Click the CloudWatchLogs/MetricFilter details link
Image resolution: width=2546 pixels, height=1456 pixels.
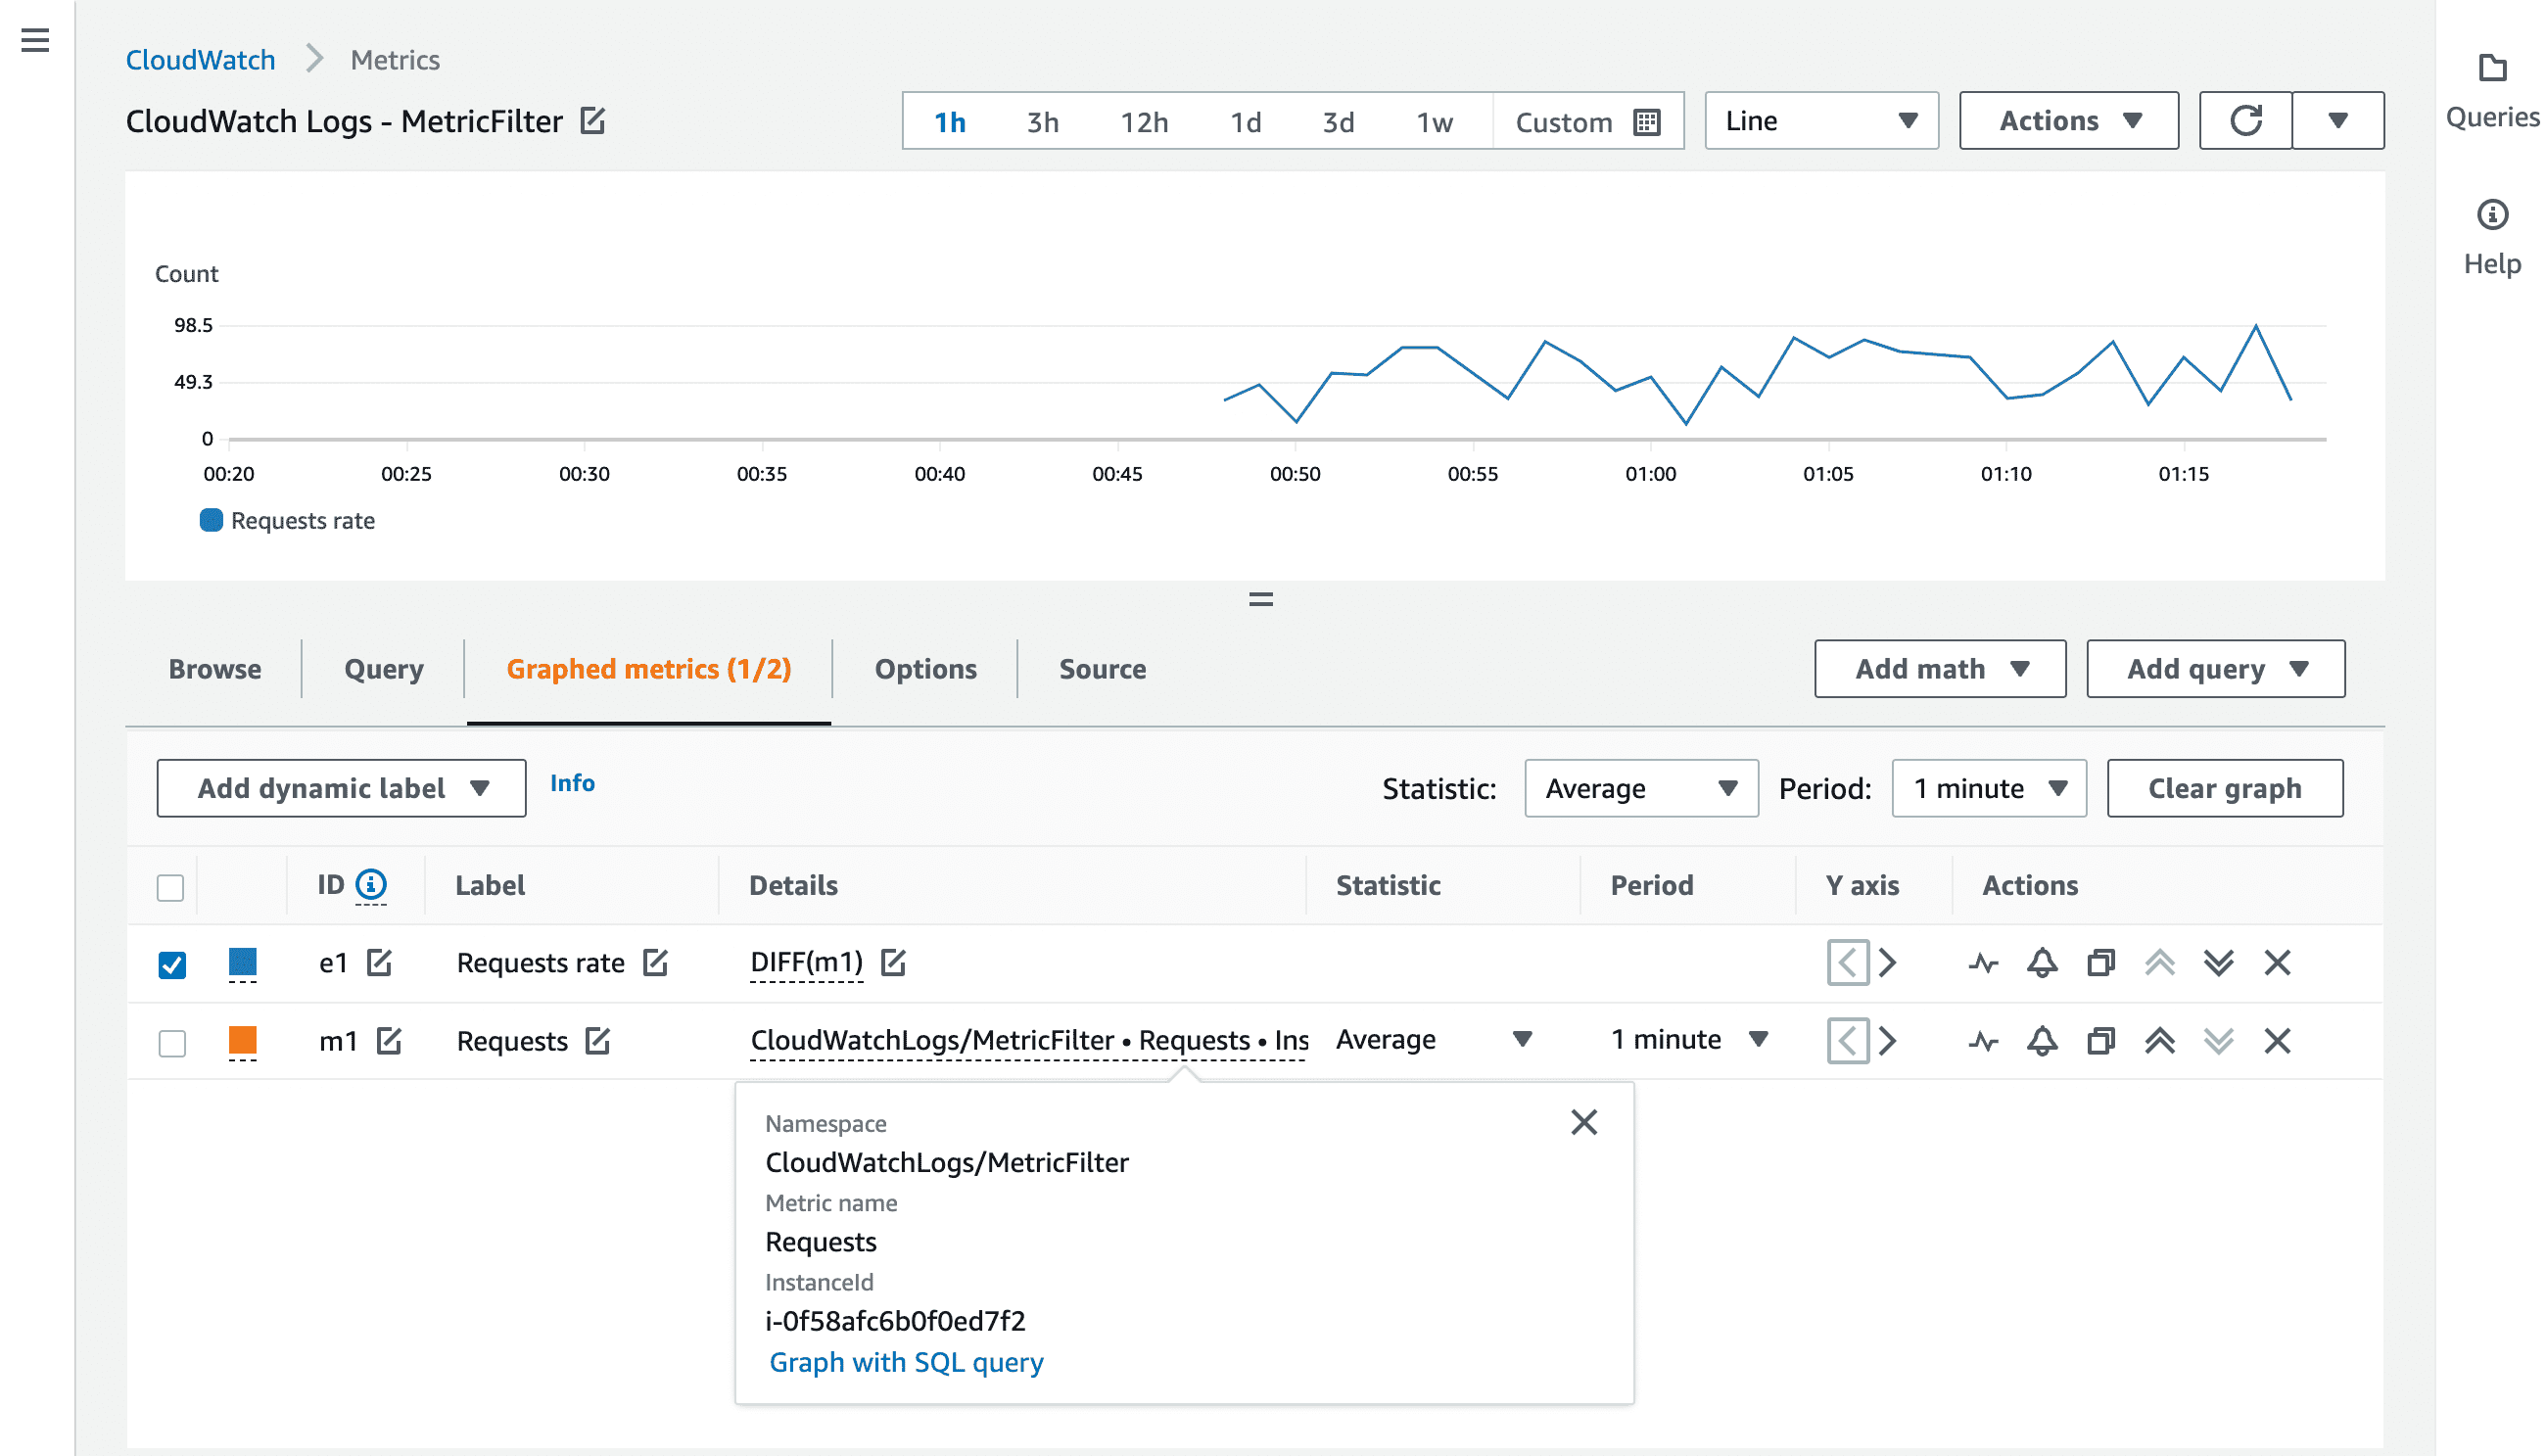[x=1029, y=1041]
